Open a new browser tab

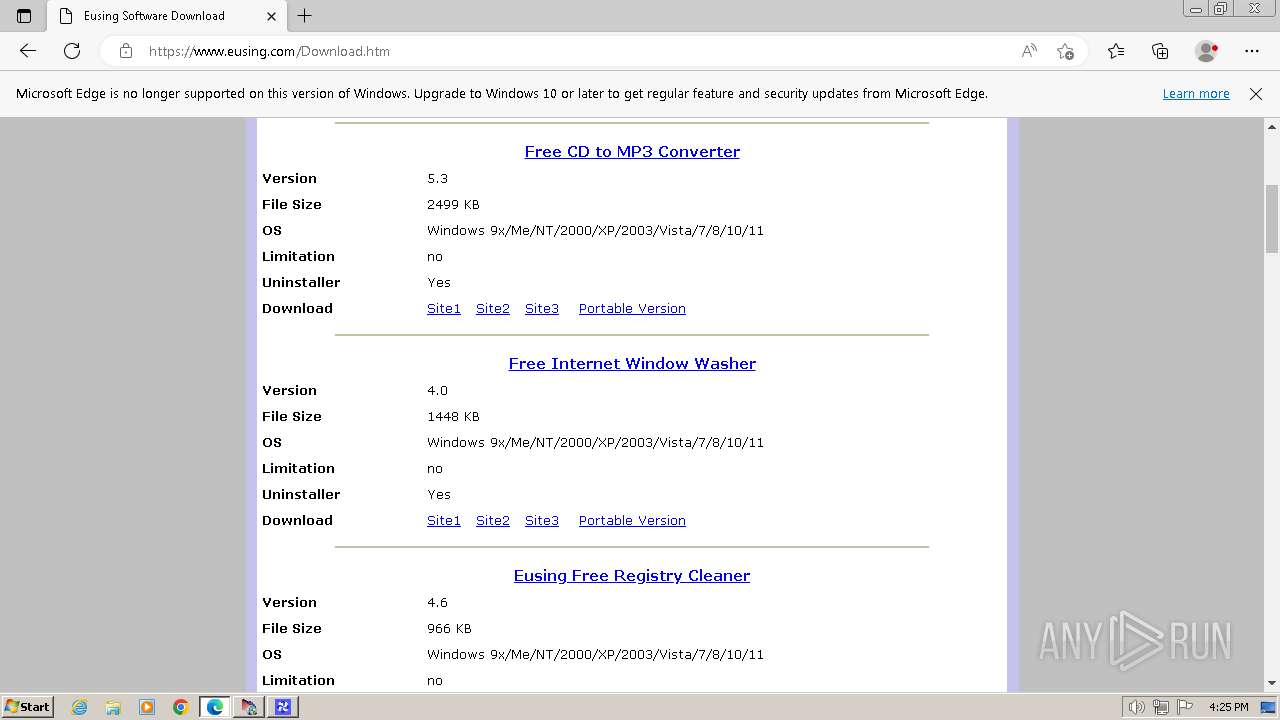305,16
